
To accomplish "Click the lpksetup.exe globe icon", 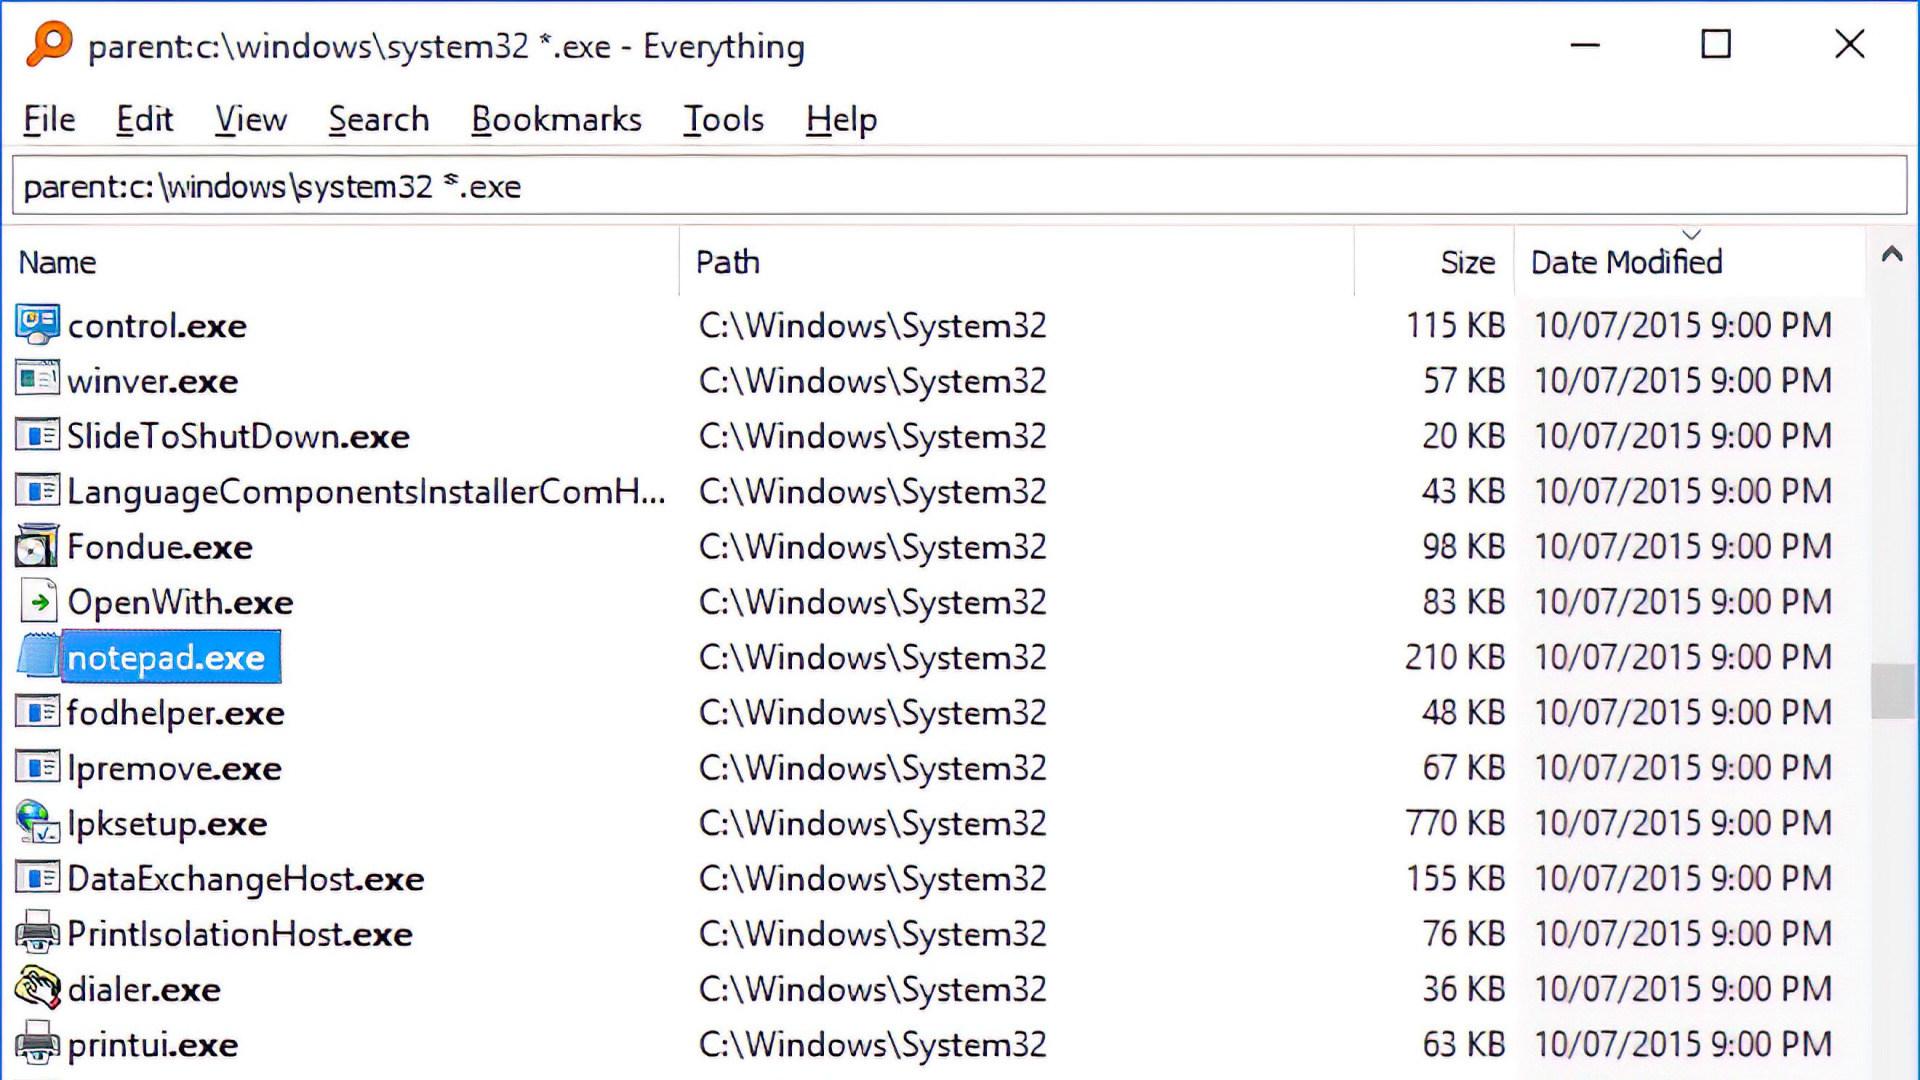I will (x=38, y=823).
